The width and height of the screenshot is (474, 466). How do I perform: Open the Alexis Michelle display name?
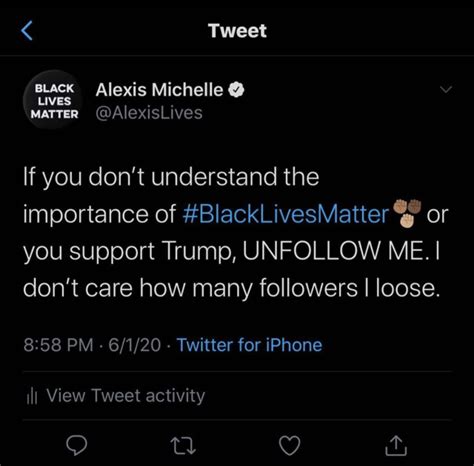point(159,90)
